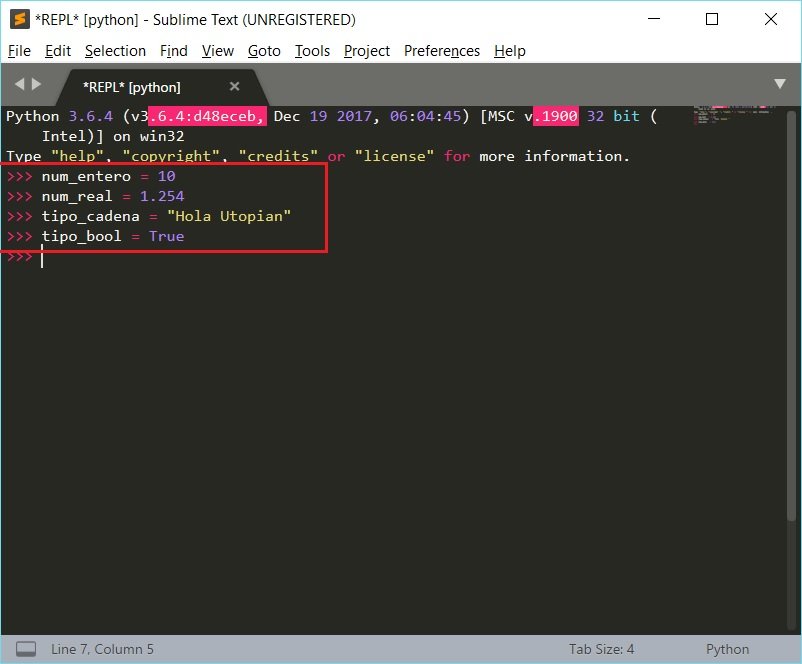Close the *REPL* [python] tab

click(234, 86)
